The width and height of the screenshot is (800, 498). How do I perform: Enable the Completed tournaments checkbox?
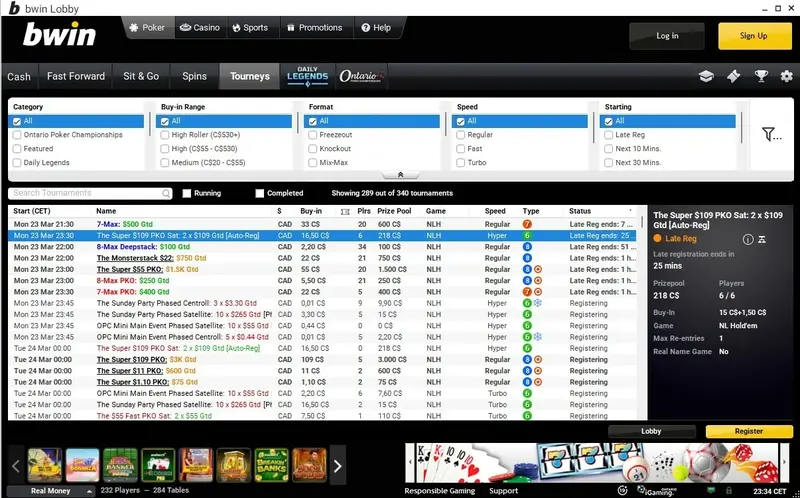[260, 193]
